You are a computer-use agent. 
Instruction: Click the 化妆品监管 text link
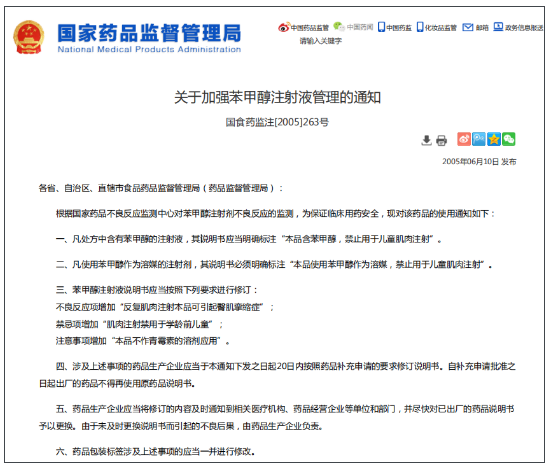pyautogui.click(x=441, y=28)
